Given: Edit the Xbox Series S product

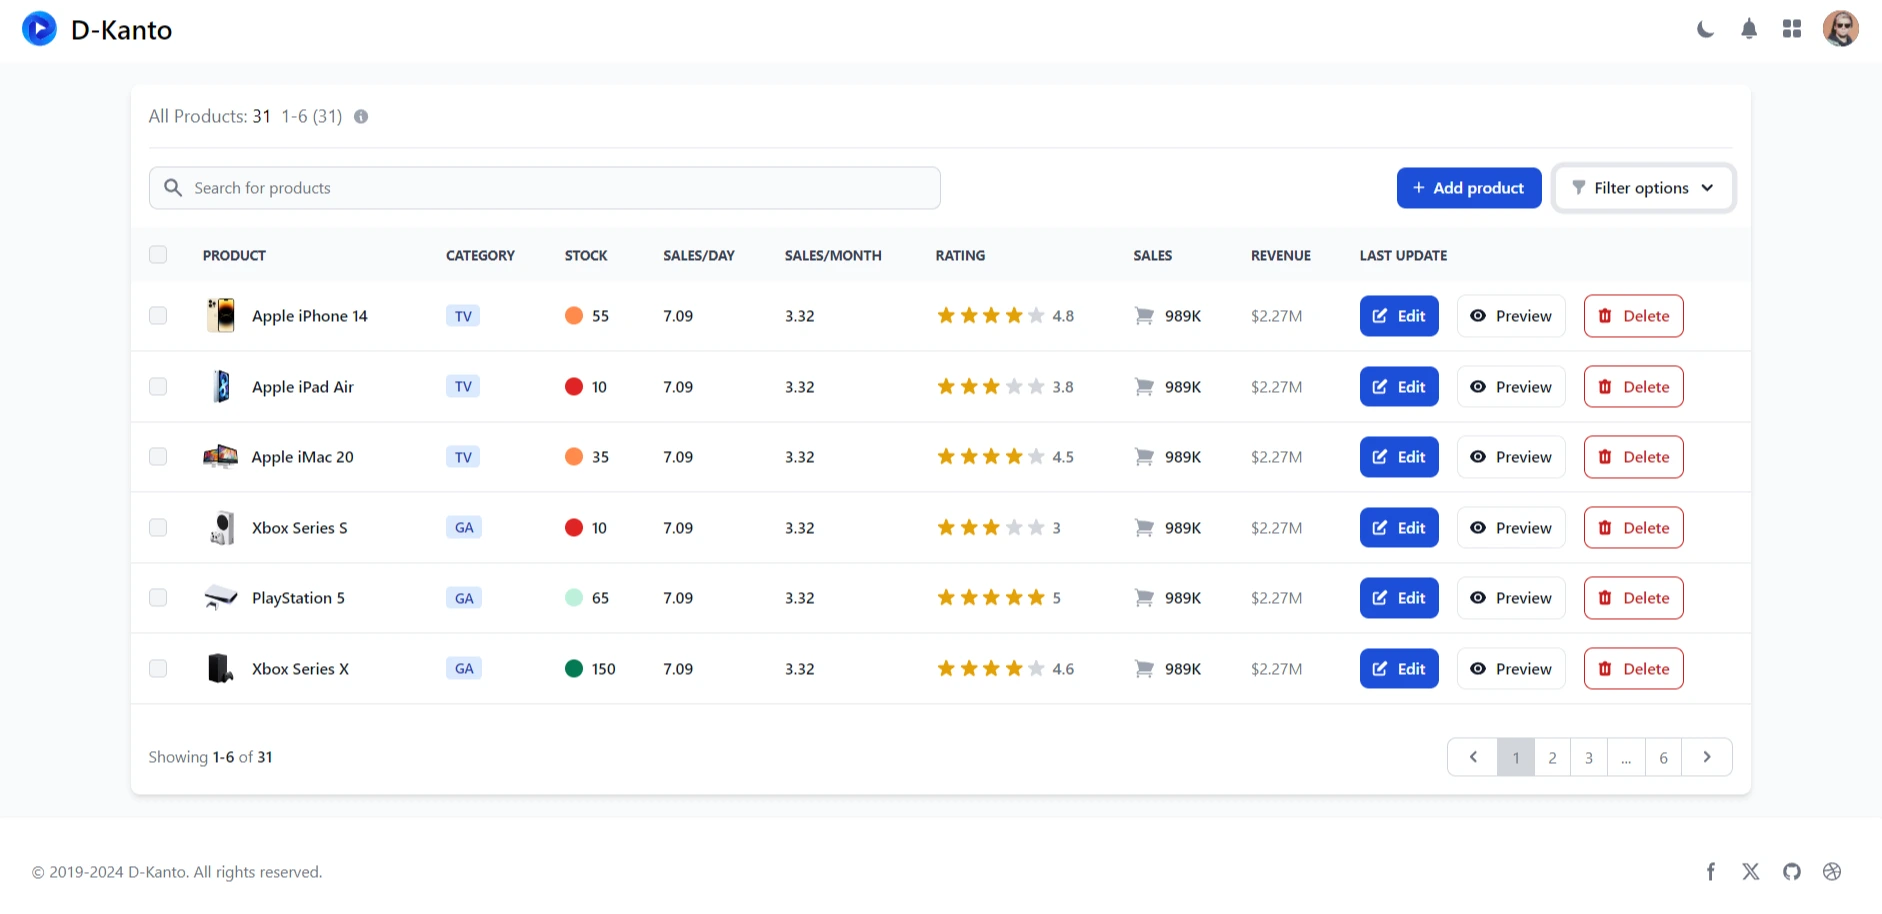Looking at the screenshot, I should [x=1399, y=528].
